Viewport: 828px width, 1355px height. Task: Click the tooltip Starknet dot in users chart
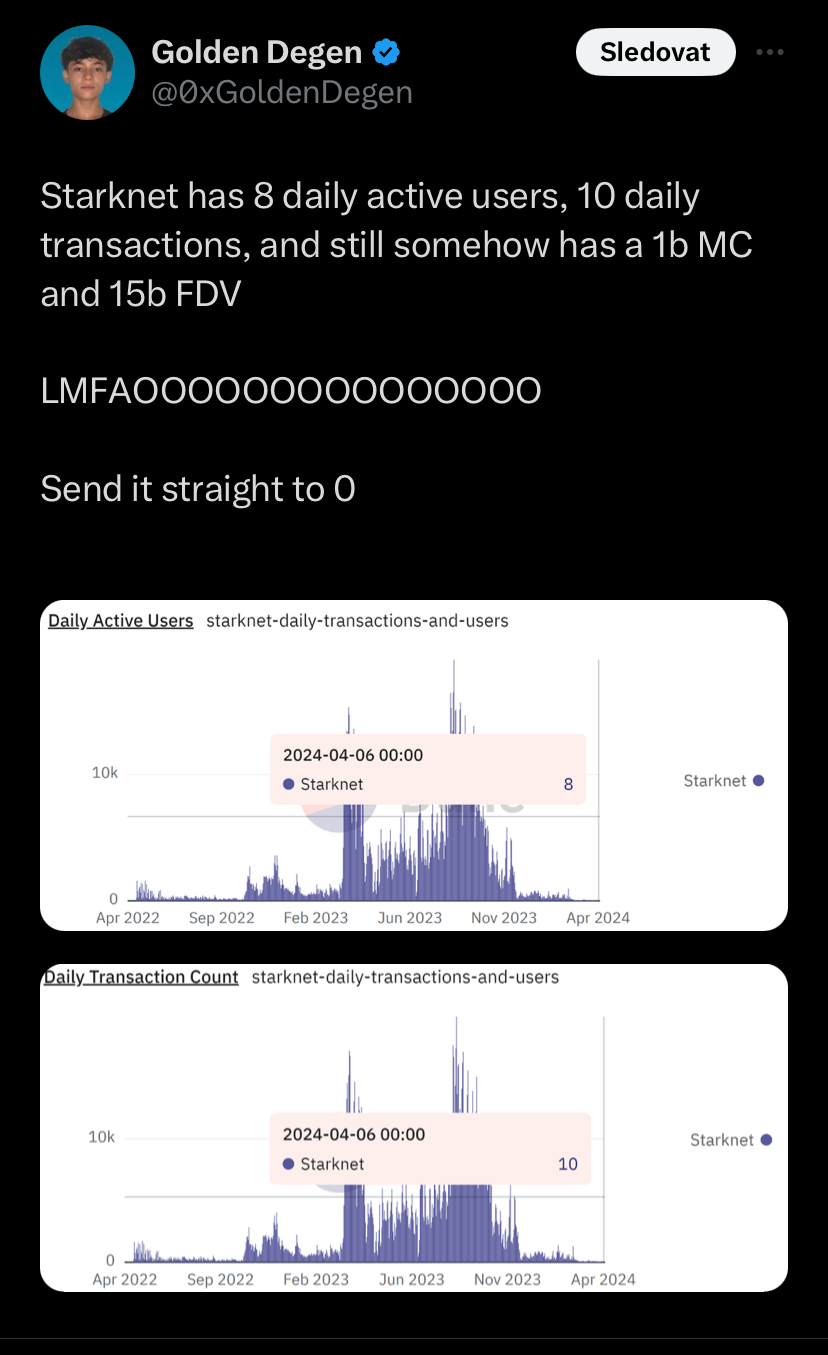(288, 785)
